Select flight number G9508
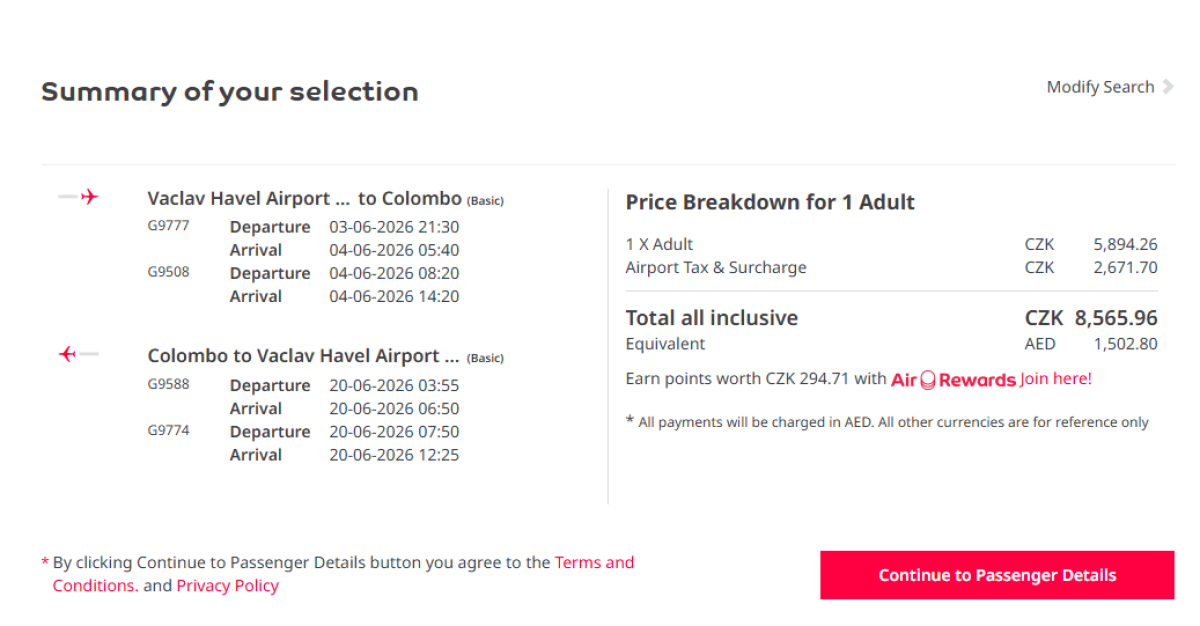The height and width of the screenshot is (626, 1200). [x=168, y=272]
